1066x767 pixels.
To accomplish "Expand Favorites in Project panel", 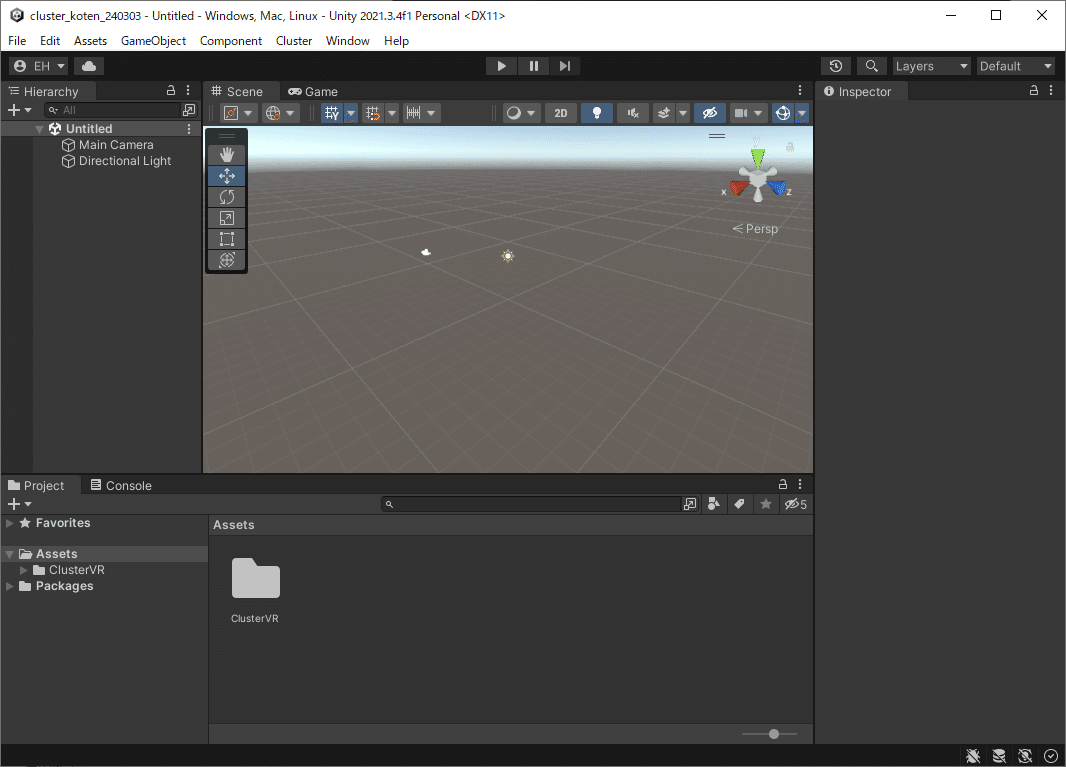I will (10, 523).
